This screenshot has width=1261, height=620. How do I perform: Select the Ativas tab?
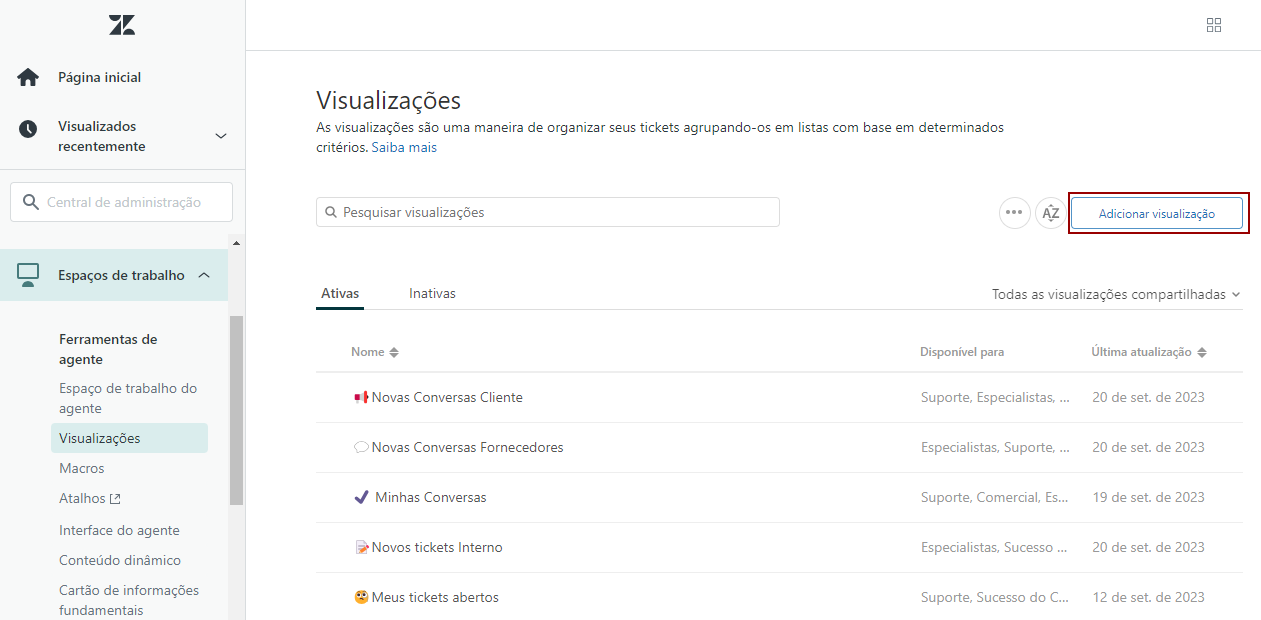[x=339, y=292]
